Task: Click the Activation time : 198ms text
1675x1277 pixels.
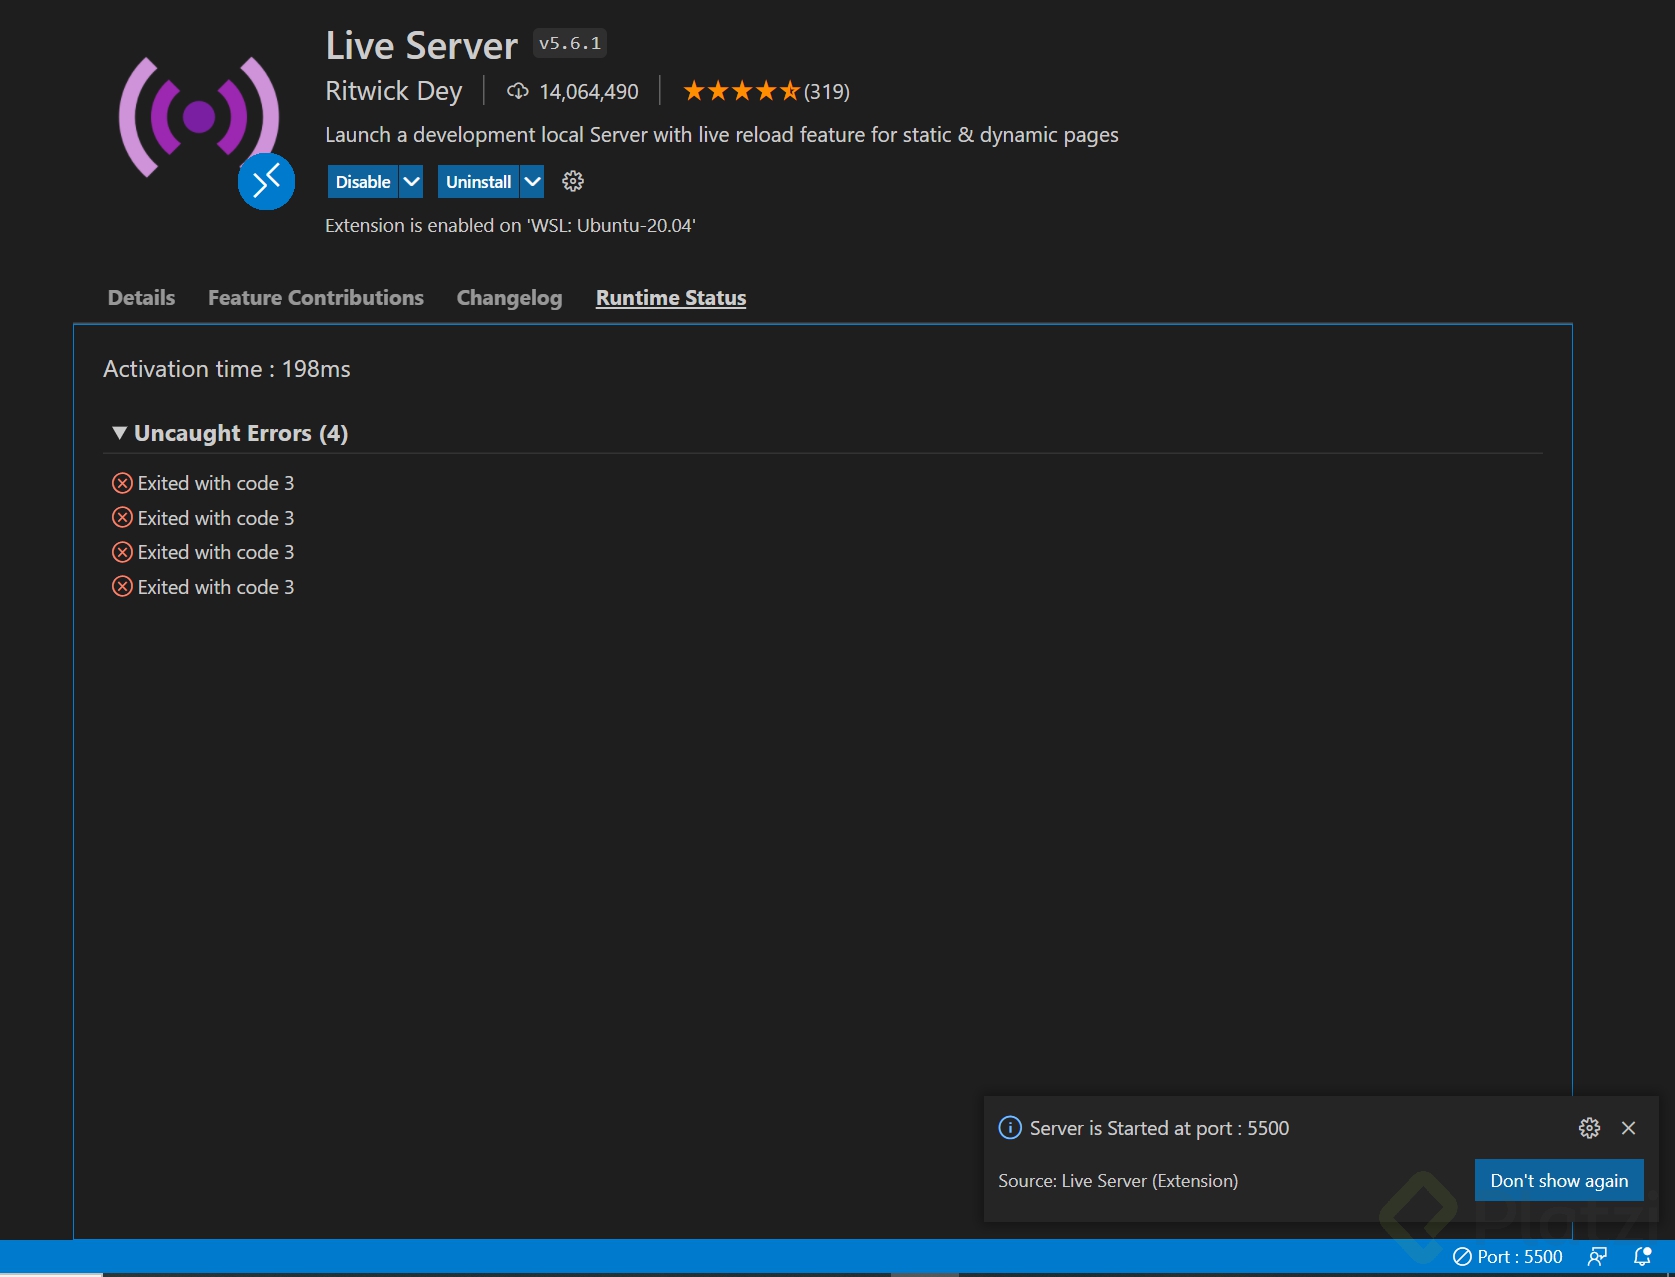Action: (x=227, y=369)
